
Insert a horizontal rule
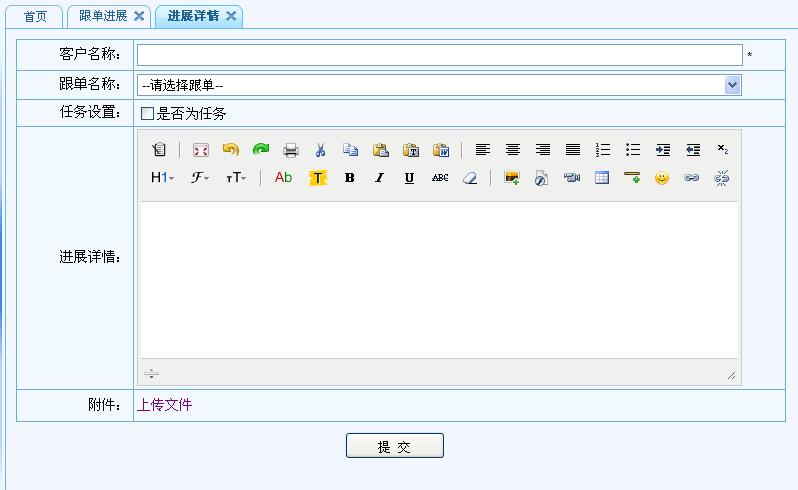click(632, 178)
